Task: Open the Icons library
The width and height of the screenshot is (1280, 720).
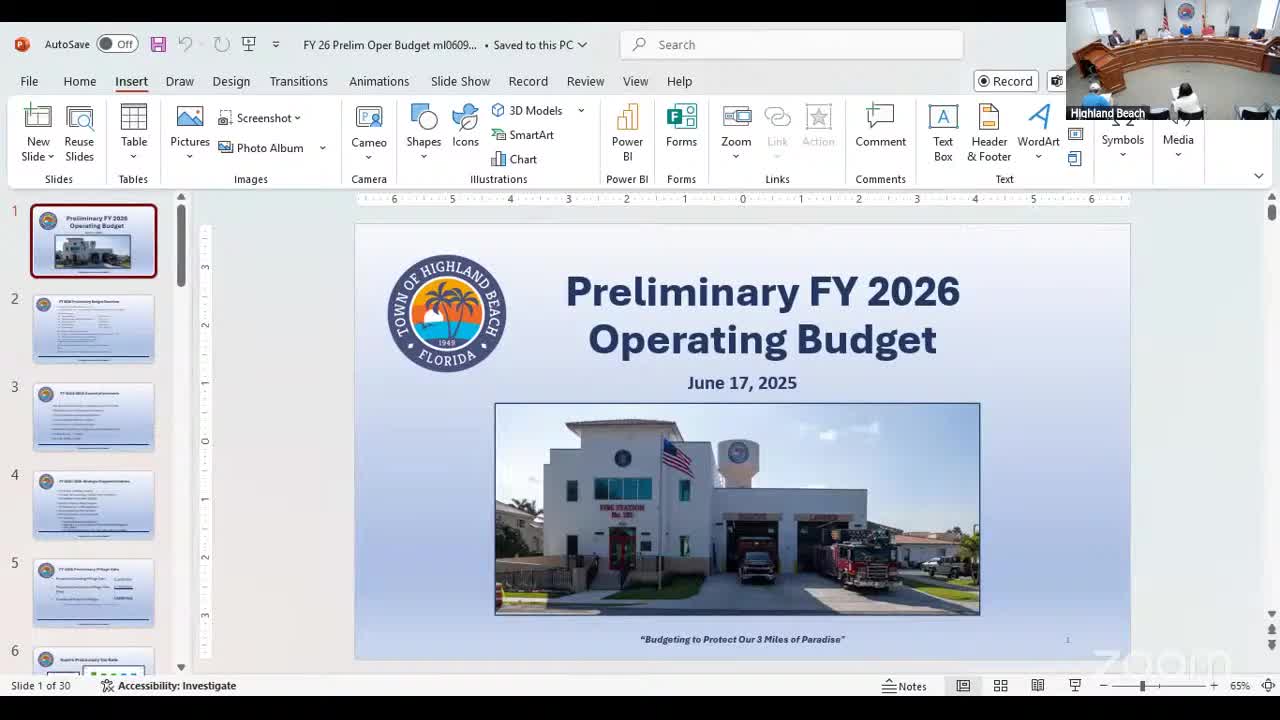Action: click(x=465, y=127)
